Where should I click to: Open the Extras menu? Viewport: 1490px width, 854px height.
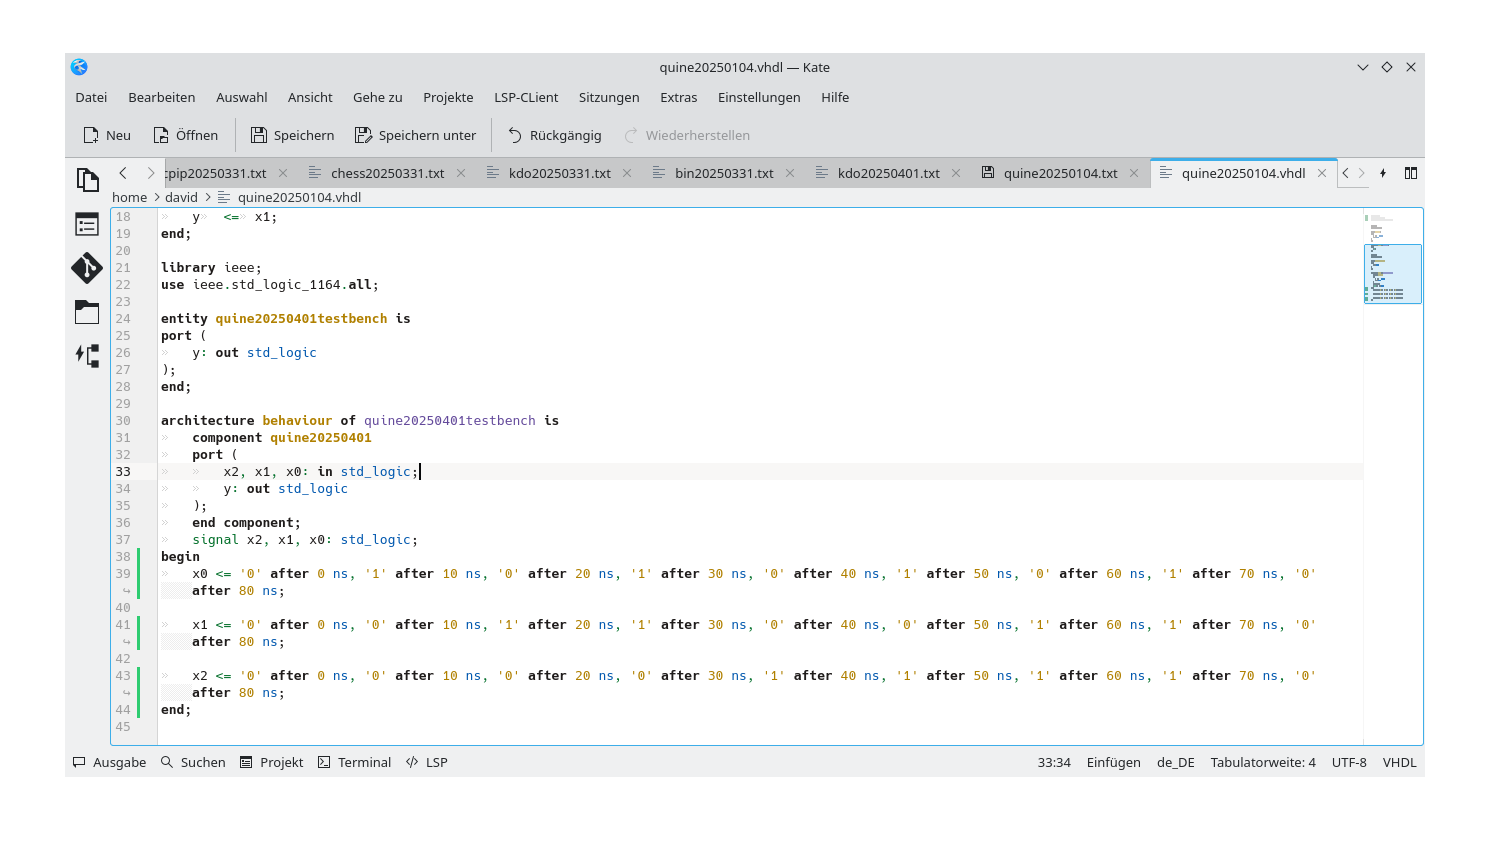tap(678, 97)
